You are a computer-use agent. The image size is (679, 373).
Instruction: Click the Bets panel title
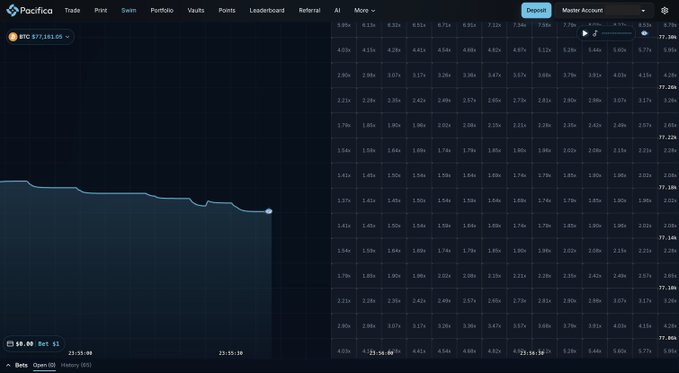pyautogui.click(x=21, y=366)
